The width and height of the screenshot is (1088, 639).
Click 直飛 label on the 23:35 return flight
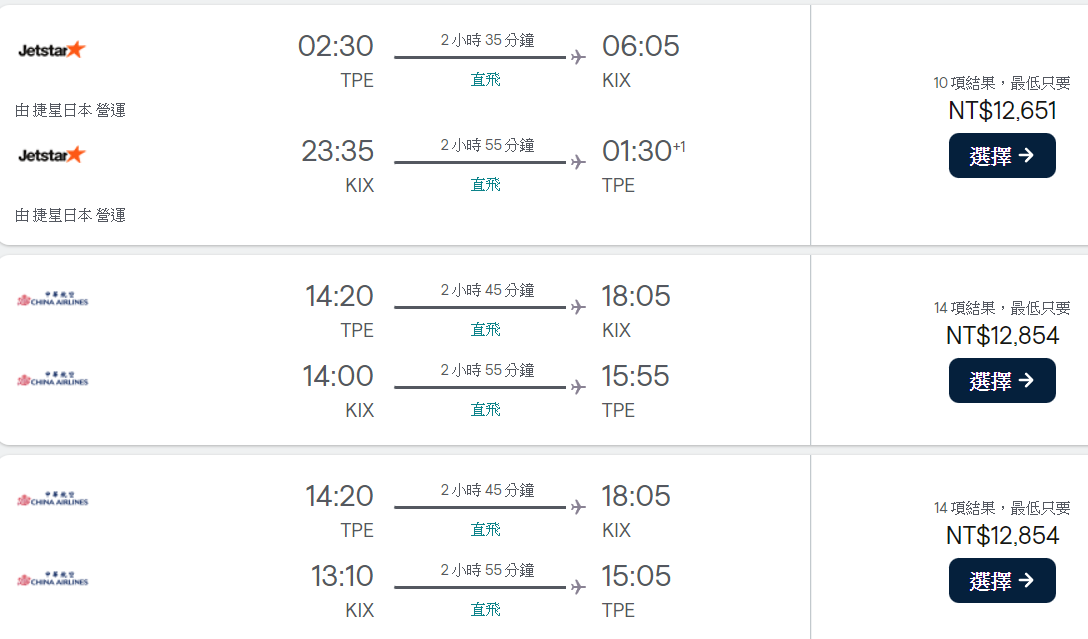point(486,185)
